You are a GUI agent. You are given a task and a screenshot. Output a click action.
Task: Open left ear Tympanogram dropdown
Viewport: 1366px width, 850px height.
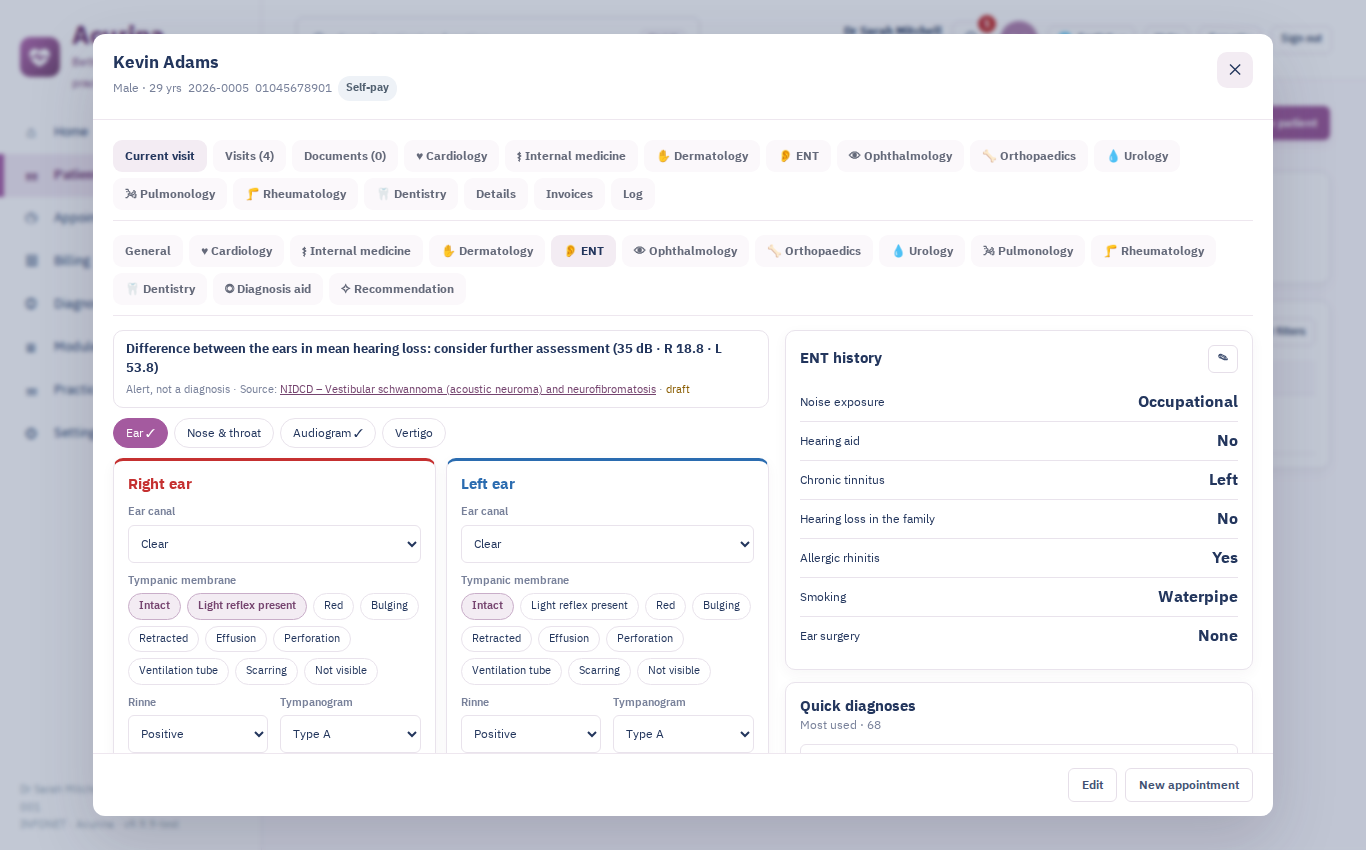pyautogui.click(x=683, y=734)
